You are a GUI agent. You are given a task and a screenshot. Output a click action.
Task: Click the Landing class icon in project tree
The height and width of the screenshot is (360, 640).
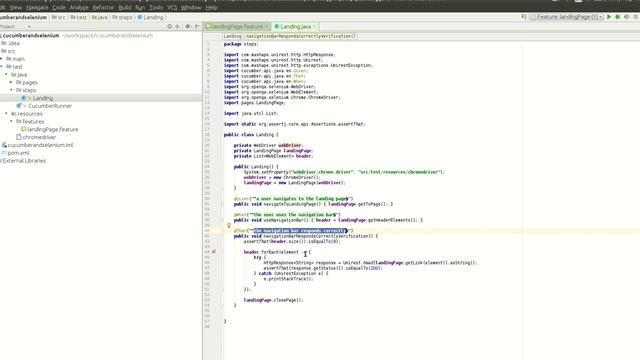click(24, 98)
